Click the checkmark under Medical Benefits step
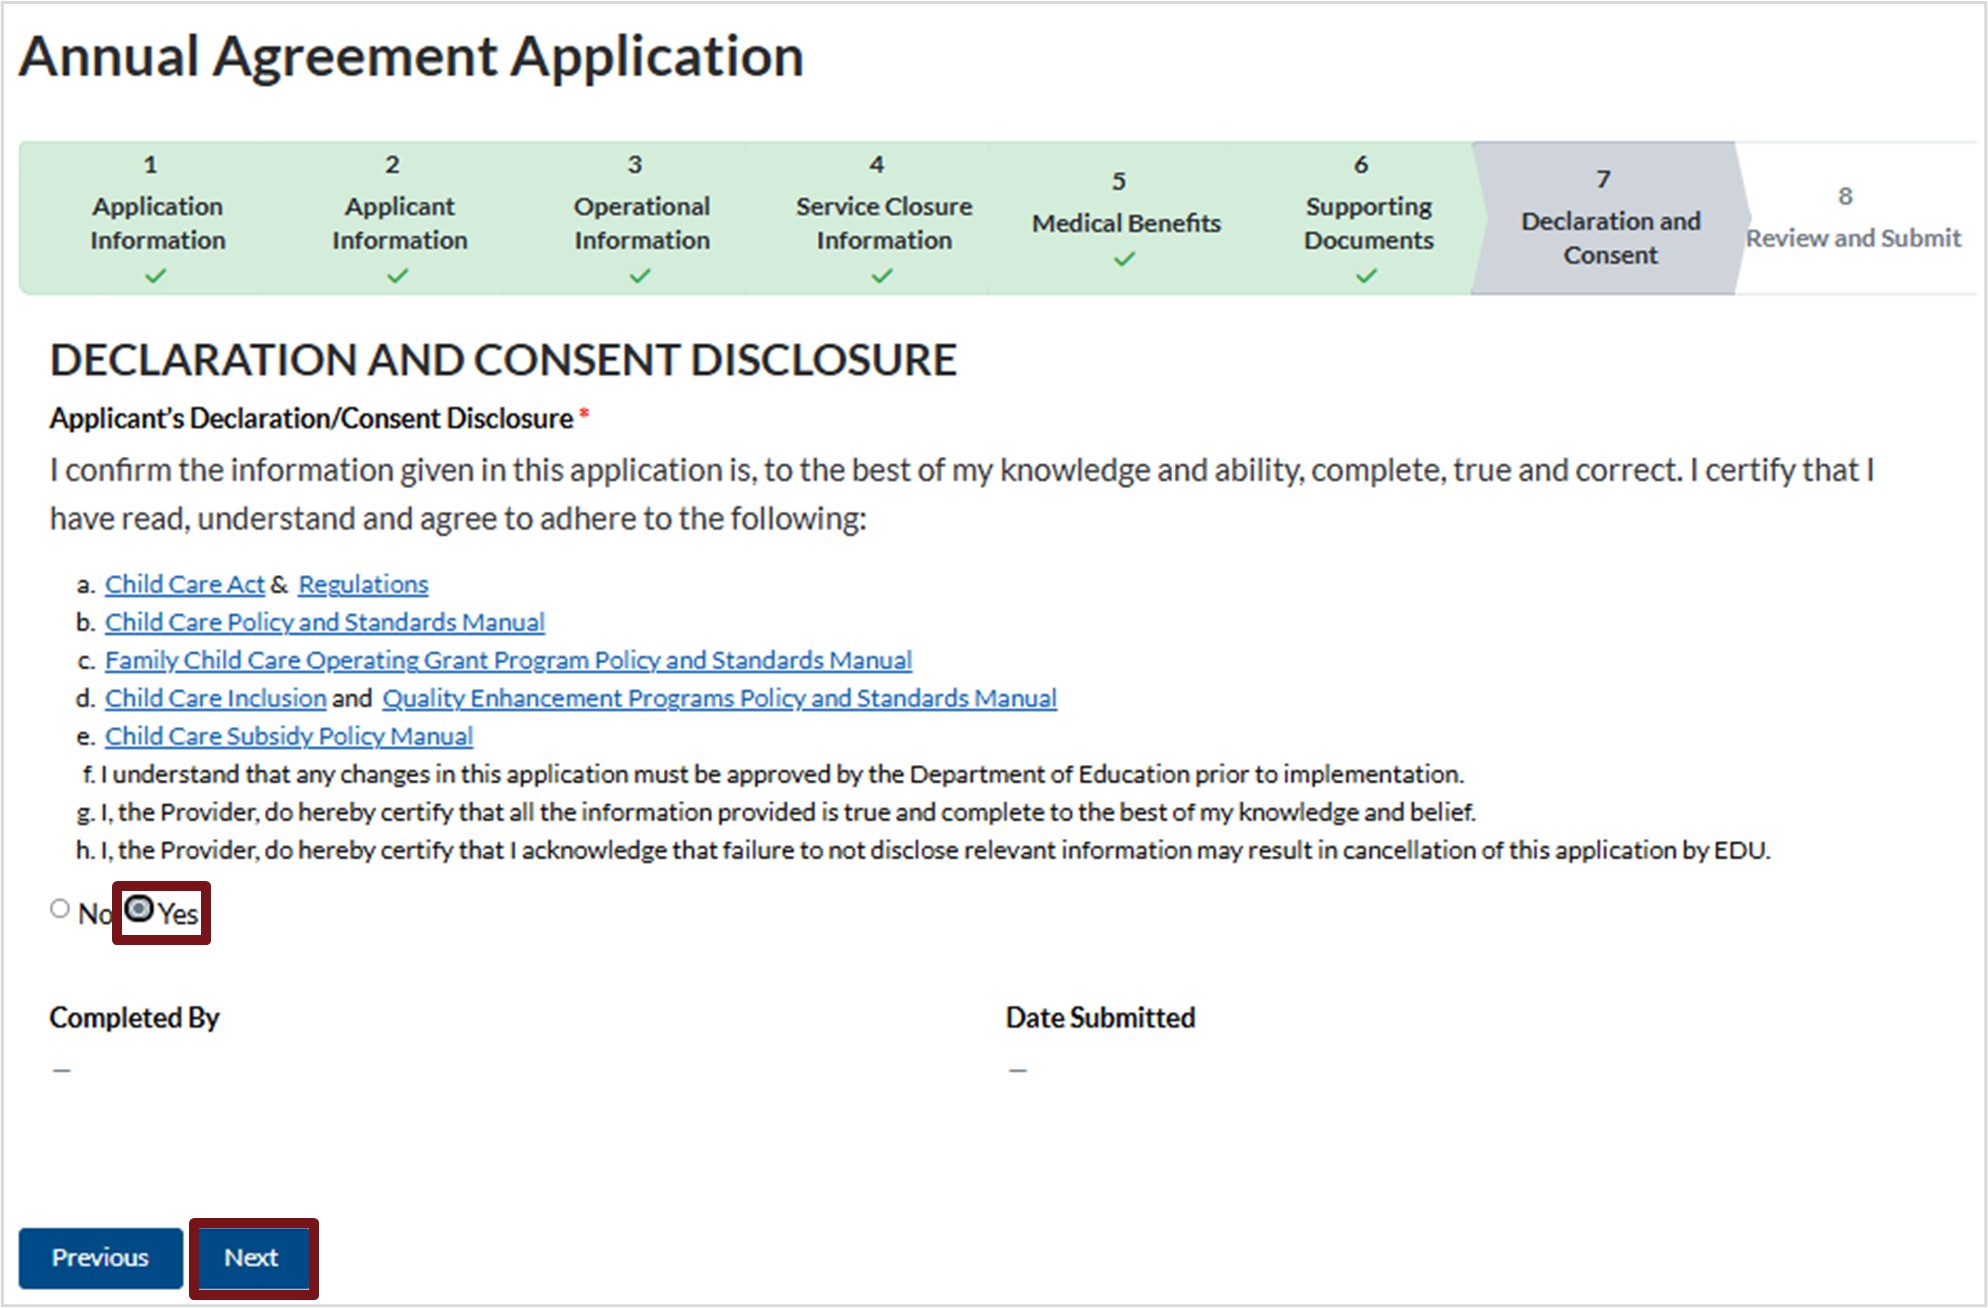The height and width of the screenshot is (1308, 1988). tap(1125, 260)
